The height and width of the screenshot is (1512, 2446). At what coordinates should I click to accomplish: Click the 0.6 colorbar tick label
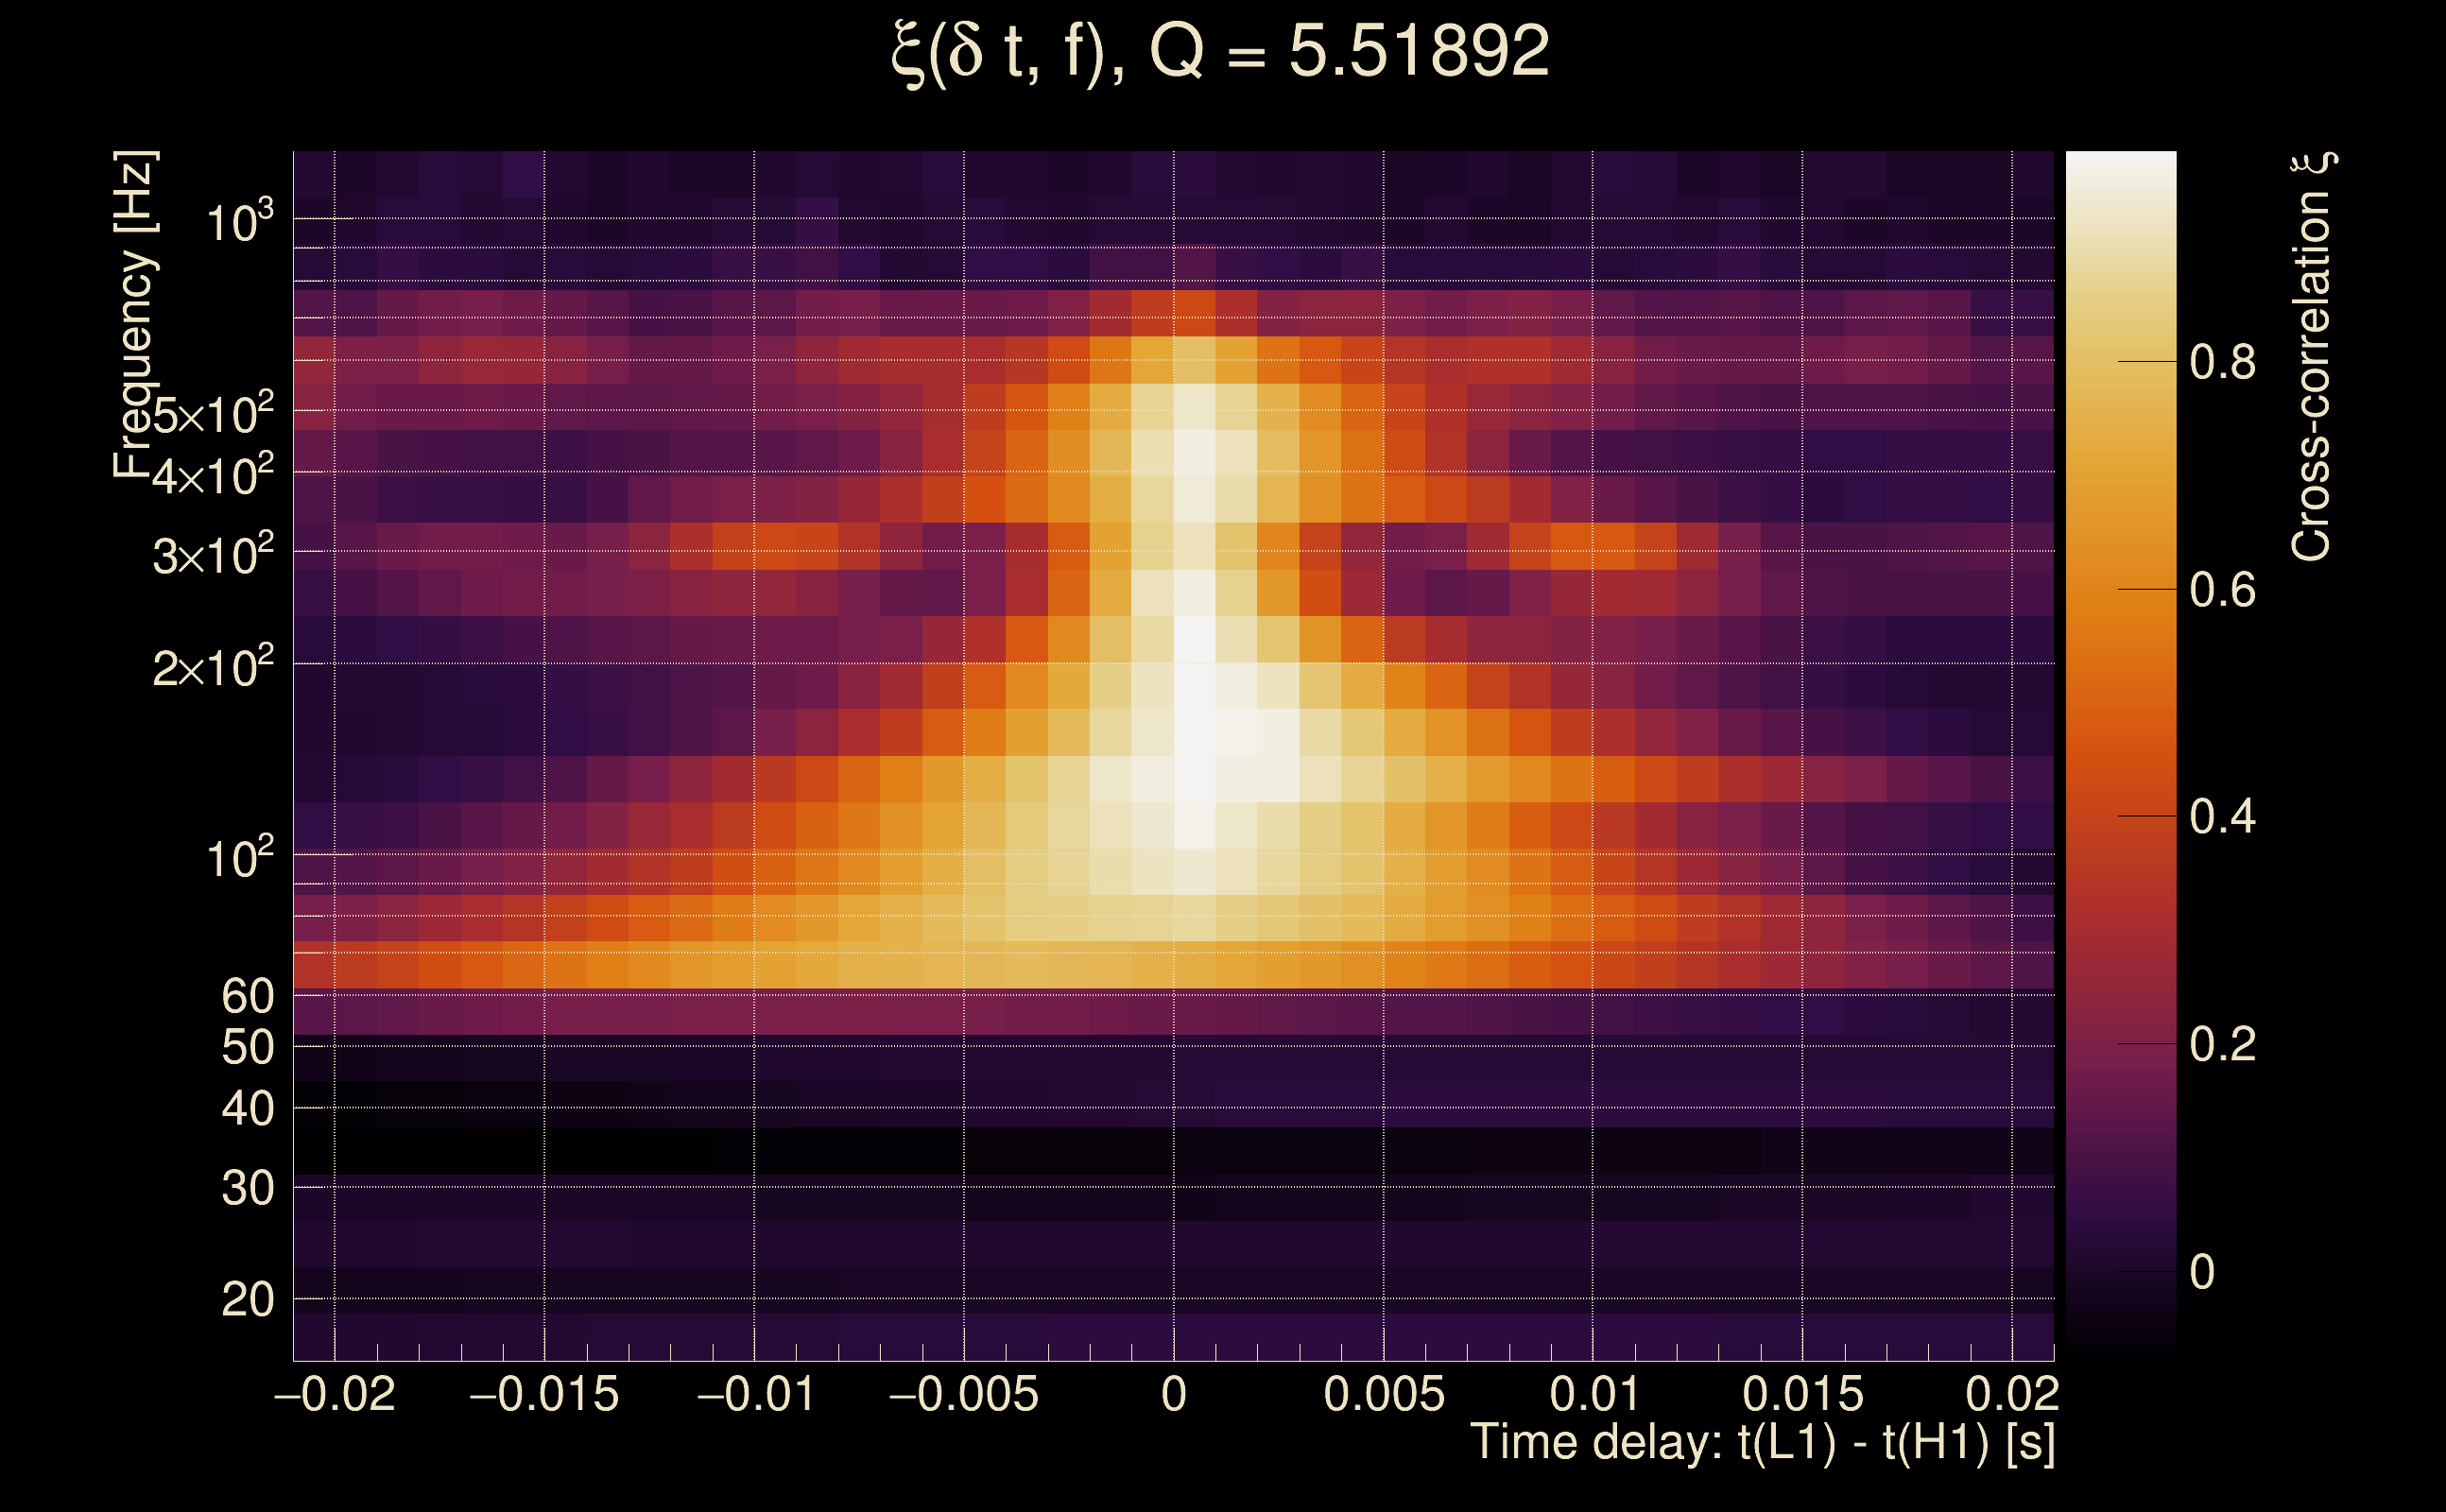coord(2222,590)
